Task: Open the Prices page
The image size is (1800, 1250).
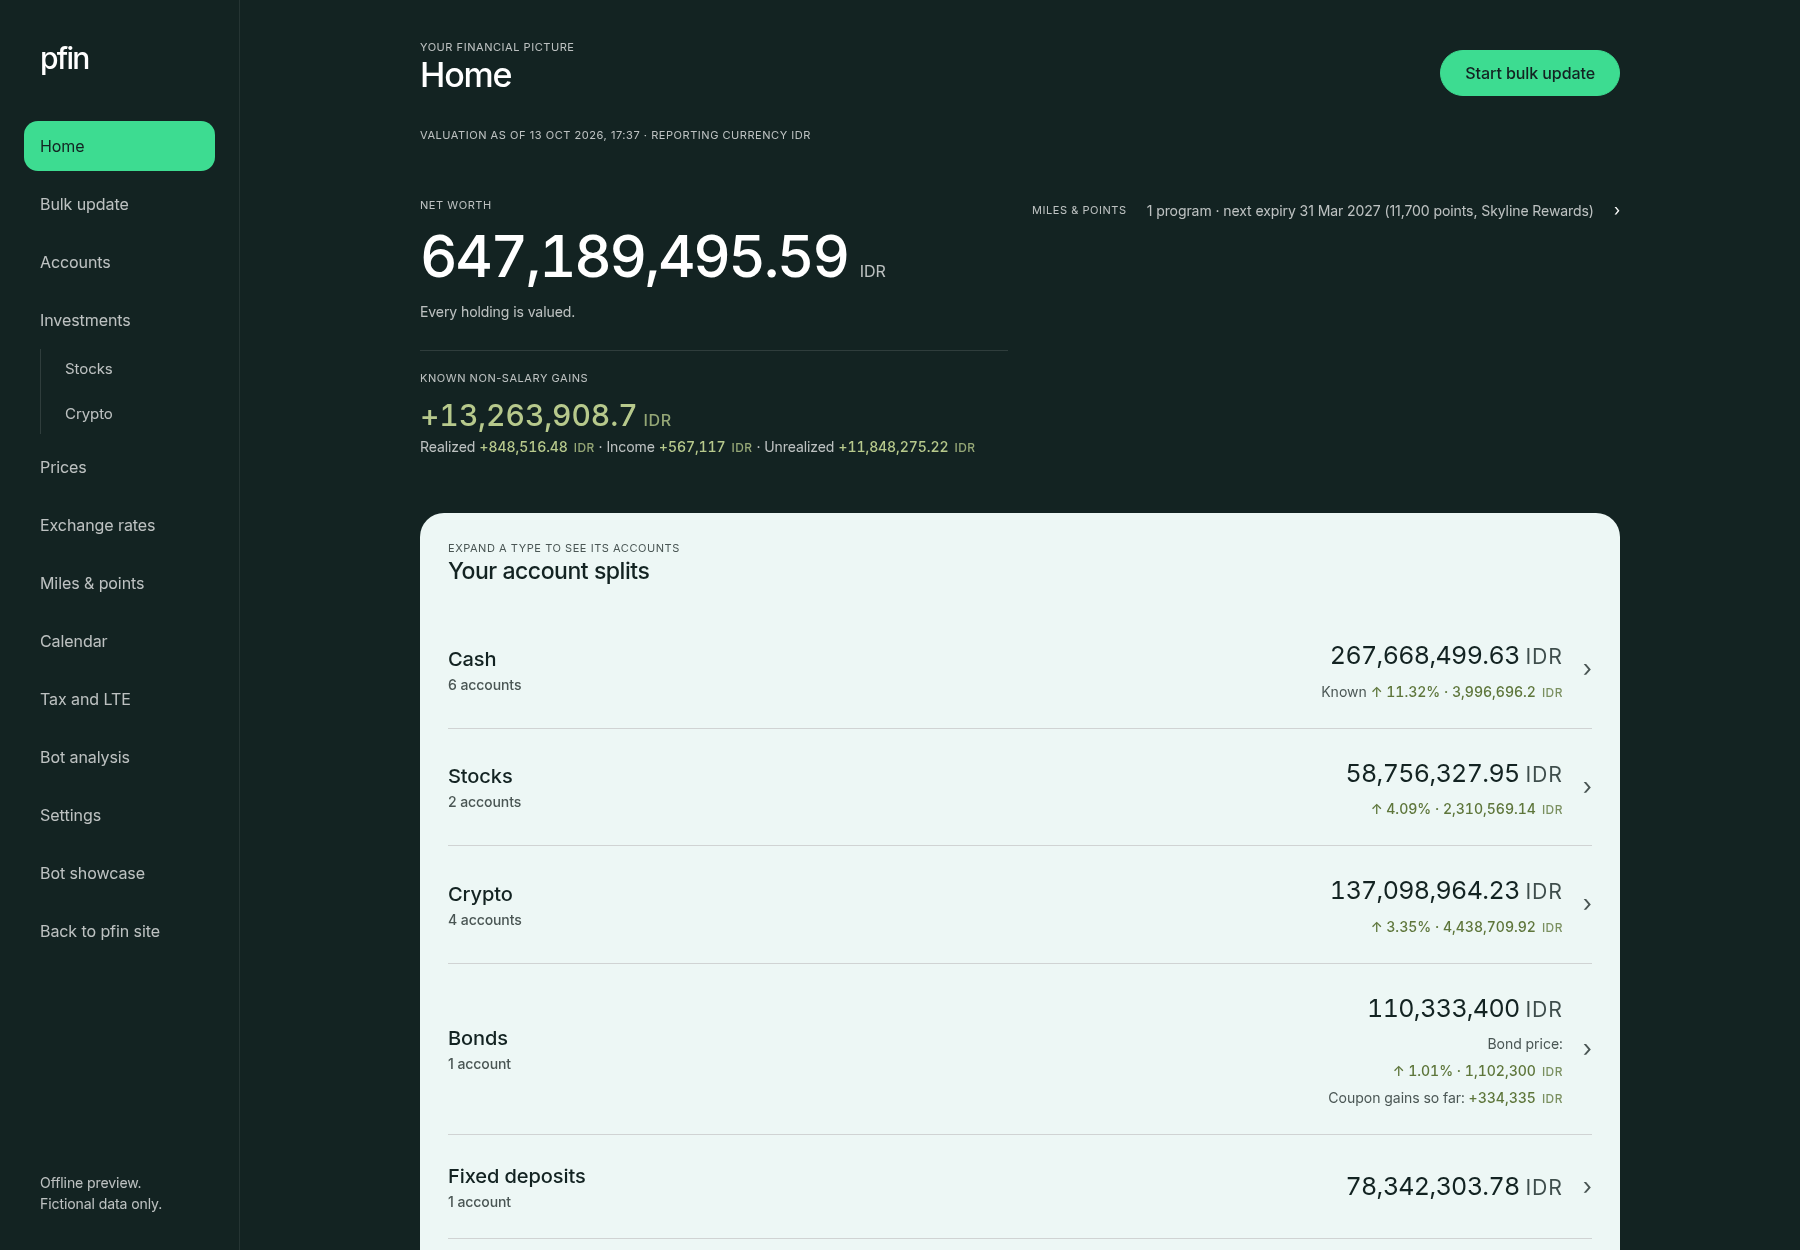Action: (119, 467)
